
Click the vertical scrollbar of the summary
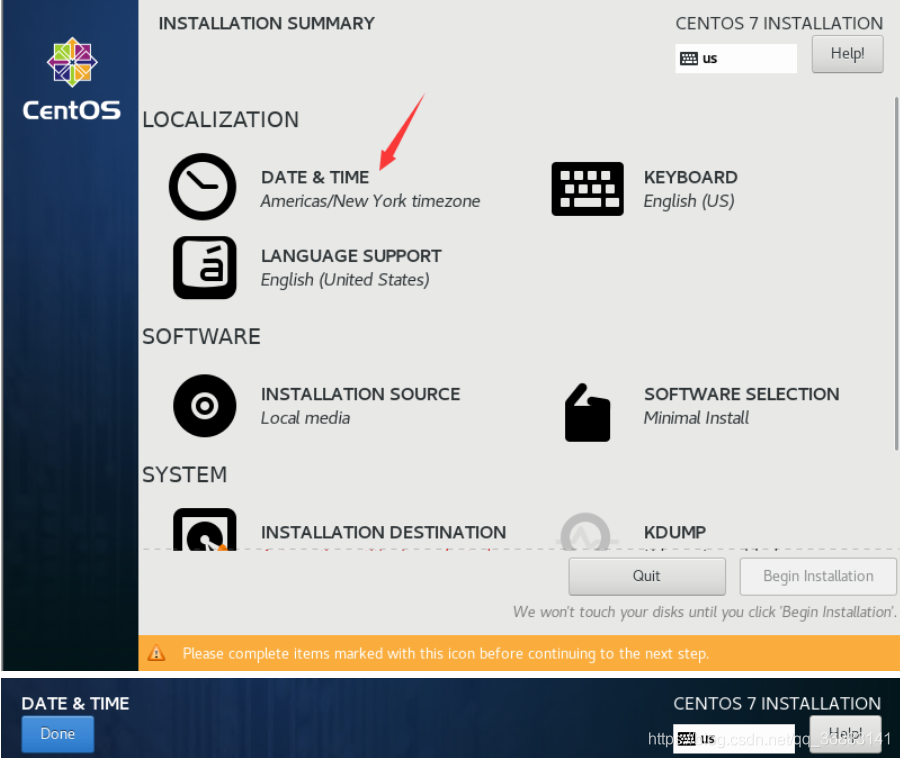point(897,274)
